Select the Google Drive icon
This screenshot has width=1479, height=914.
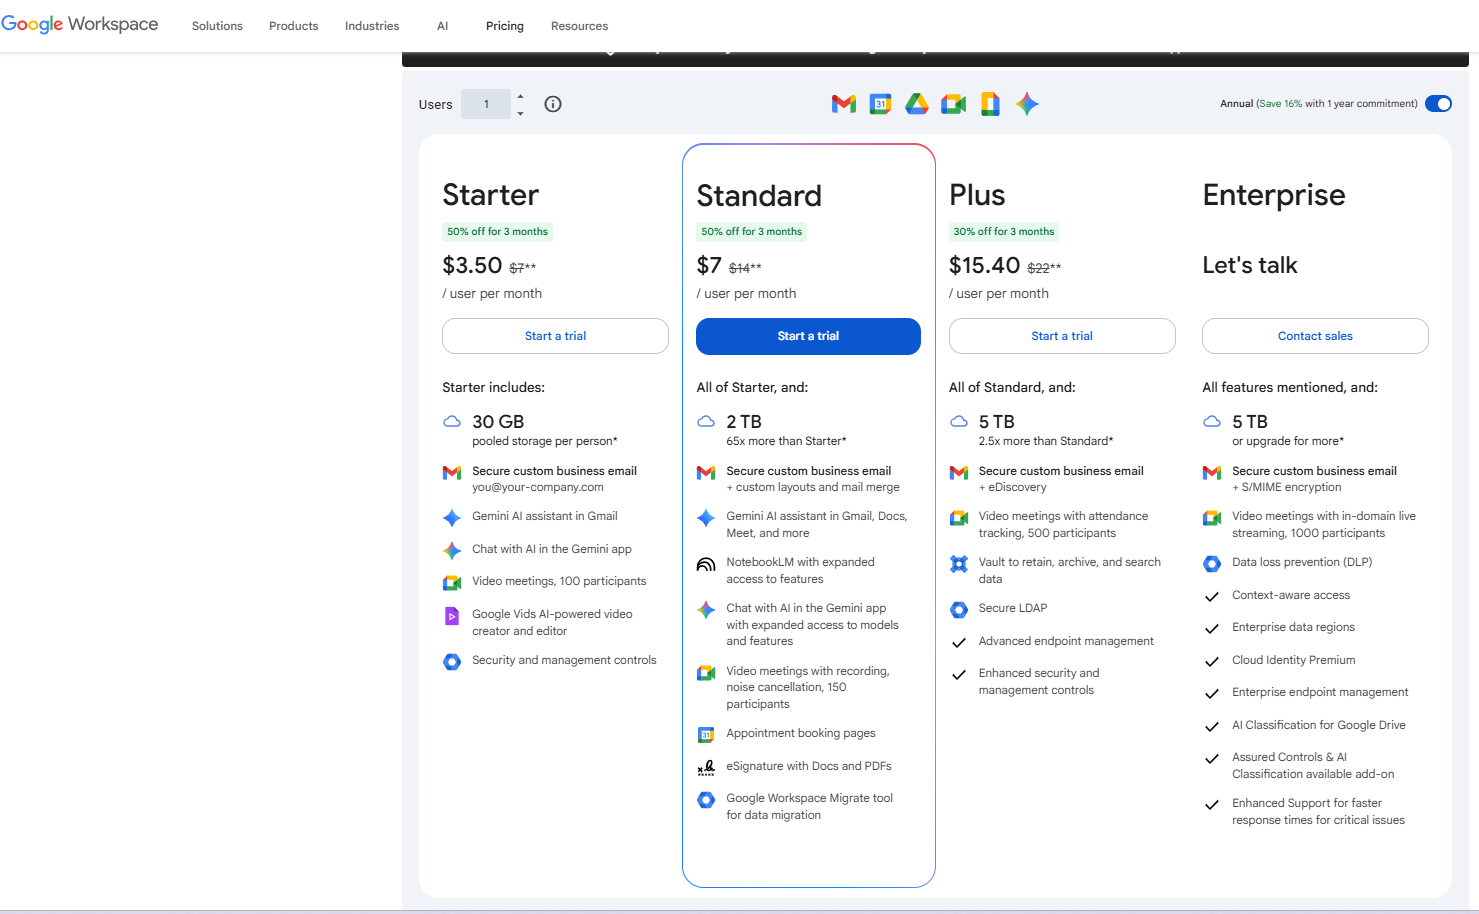916,103
